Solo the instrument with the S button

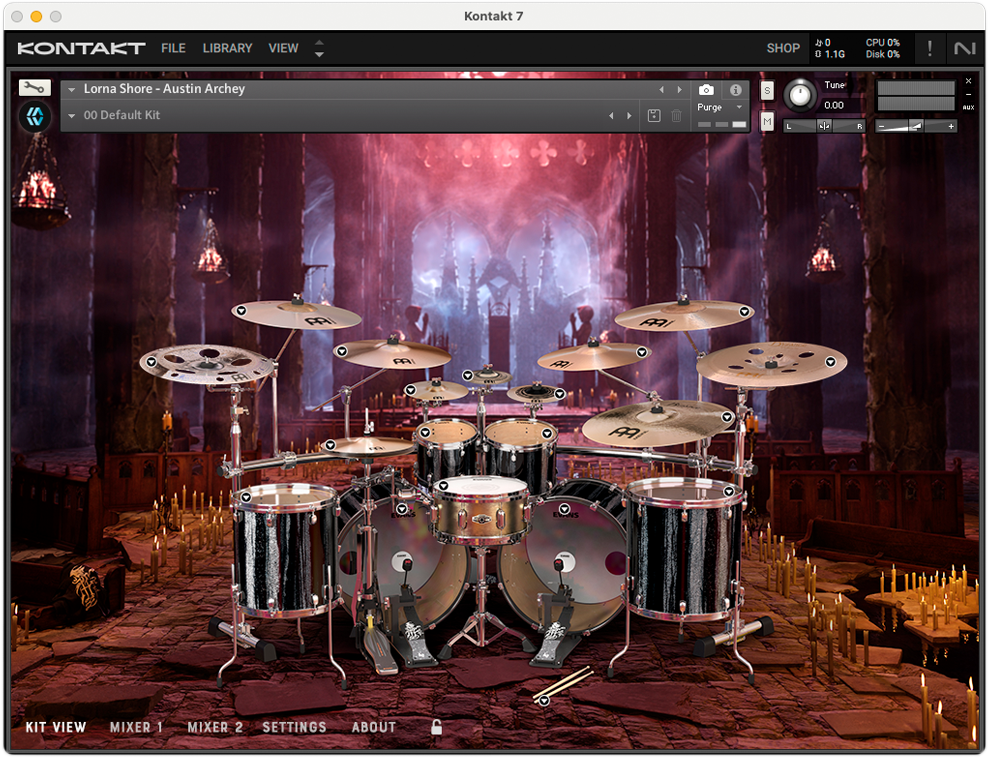766,90
